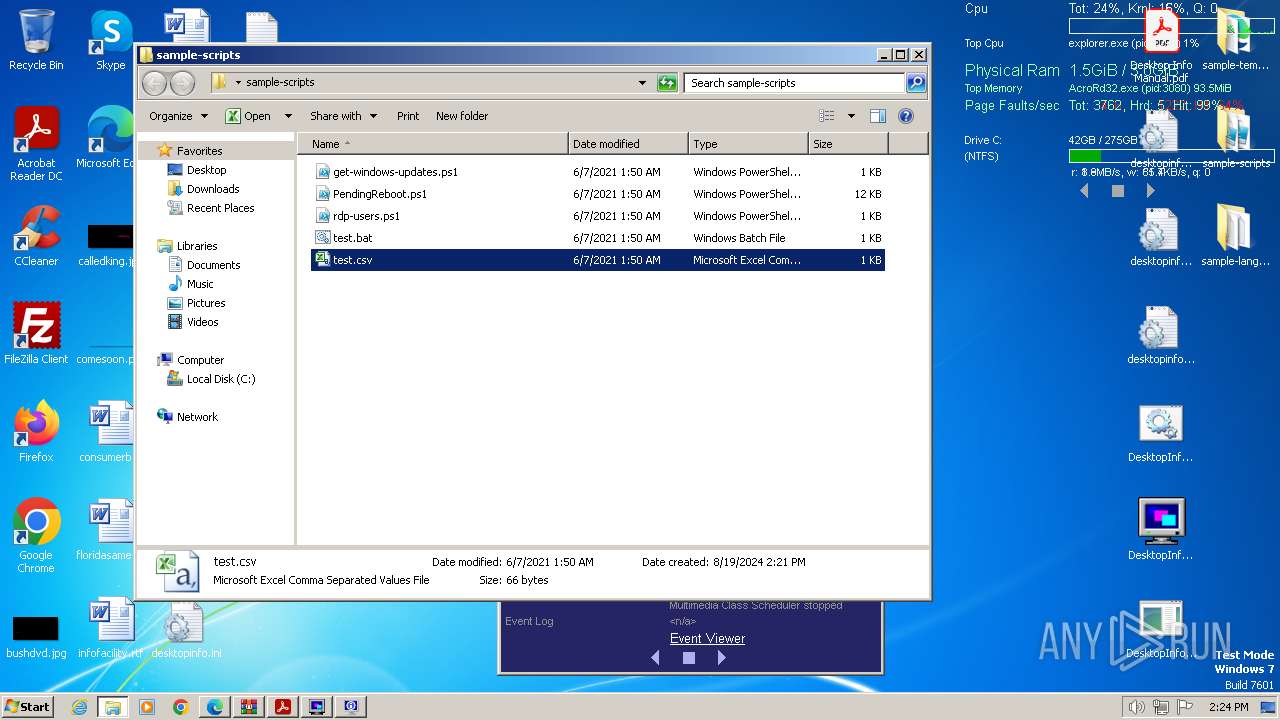Screen dimensions: 1280x720
Task: Open the Recycle Bin desktop icon
Action: (x=36, y=40)
